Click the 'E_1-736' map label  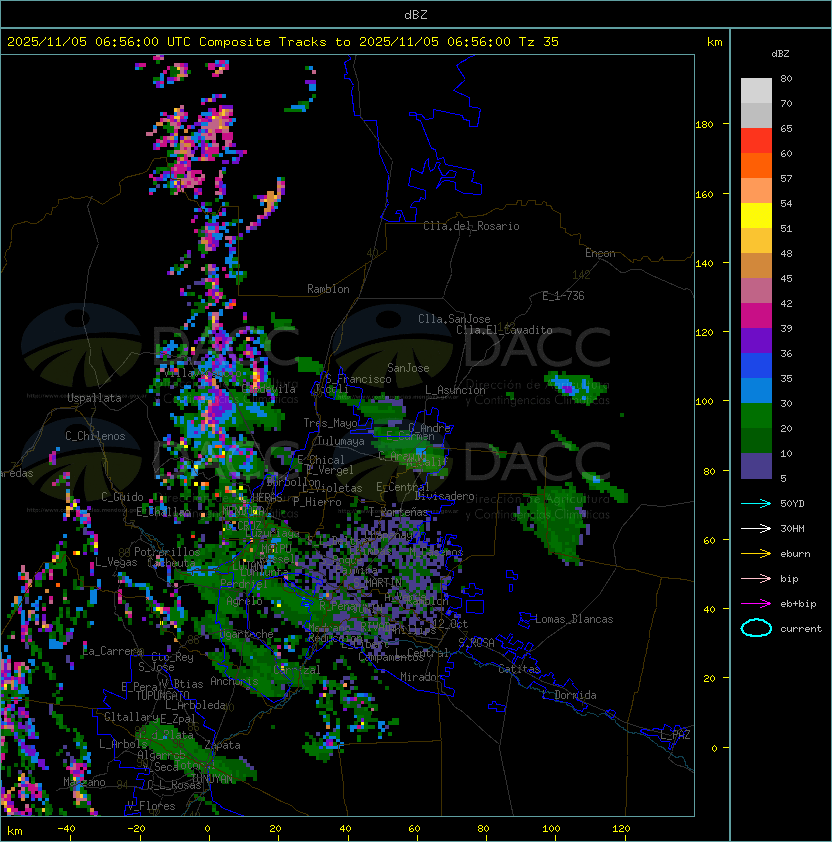click(563, 296)
